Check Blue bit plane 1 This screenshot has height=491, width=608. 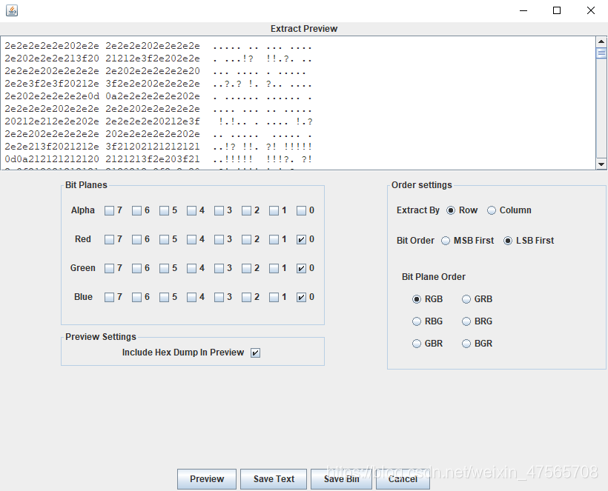pos(274,297)
